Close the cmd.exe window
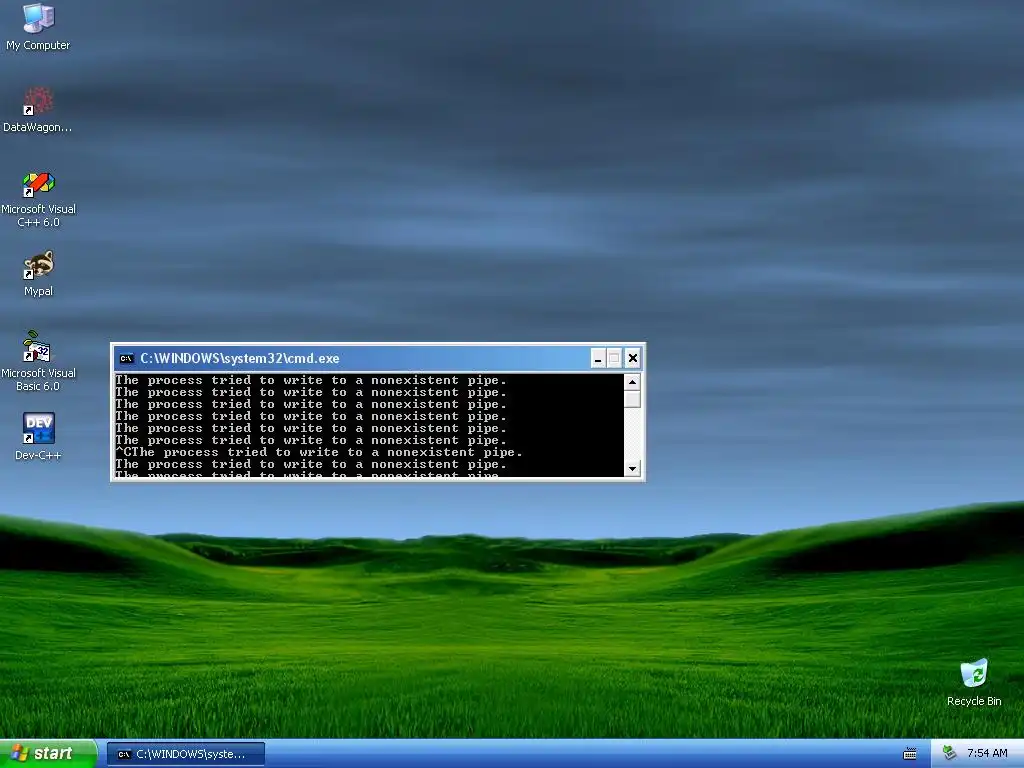The image size is (1024, 768). click(632, 358)
